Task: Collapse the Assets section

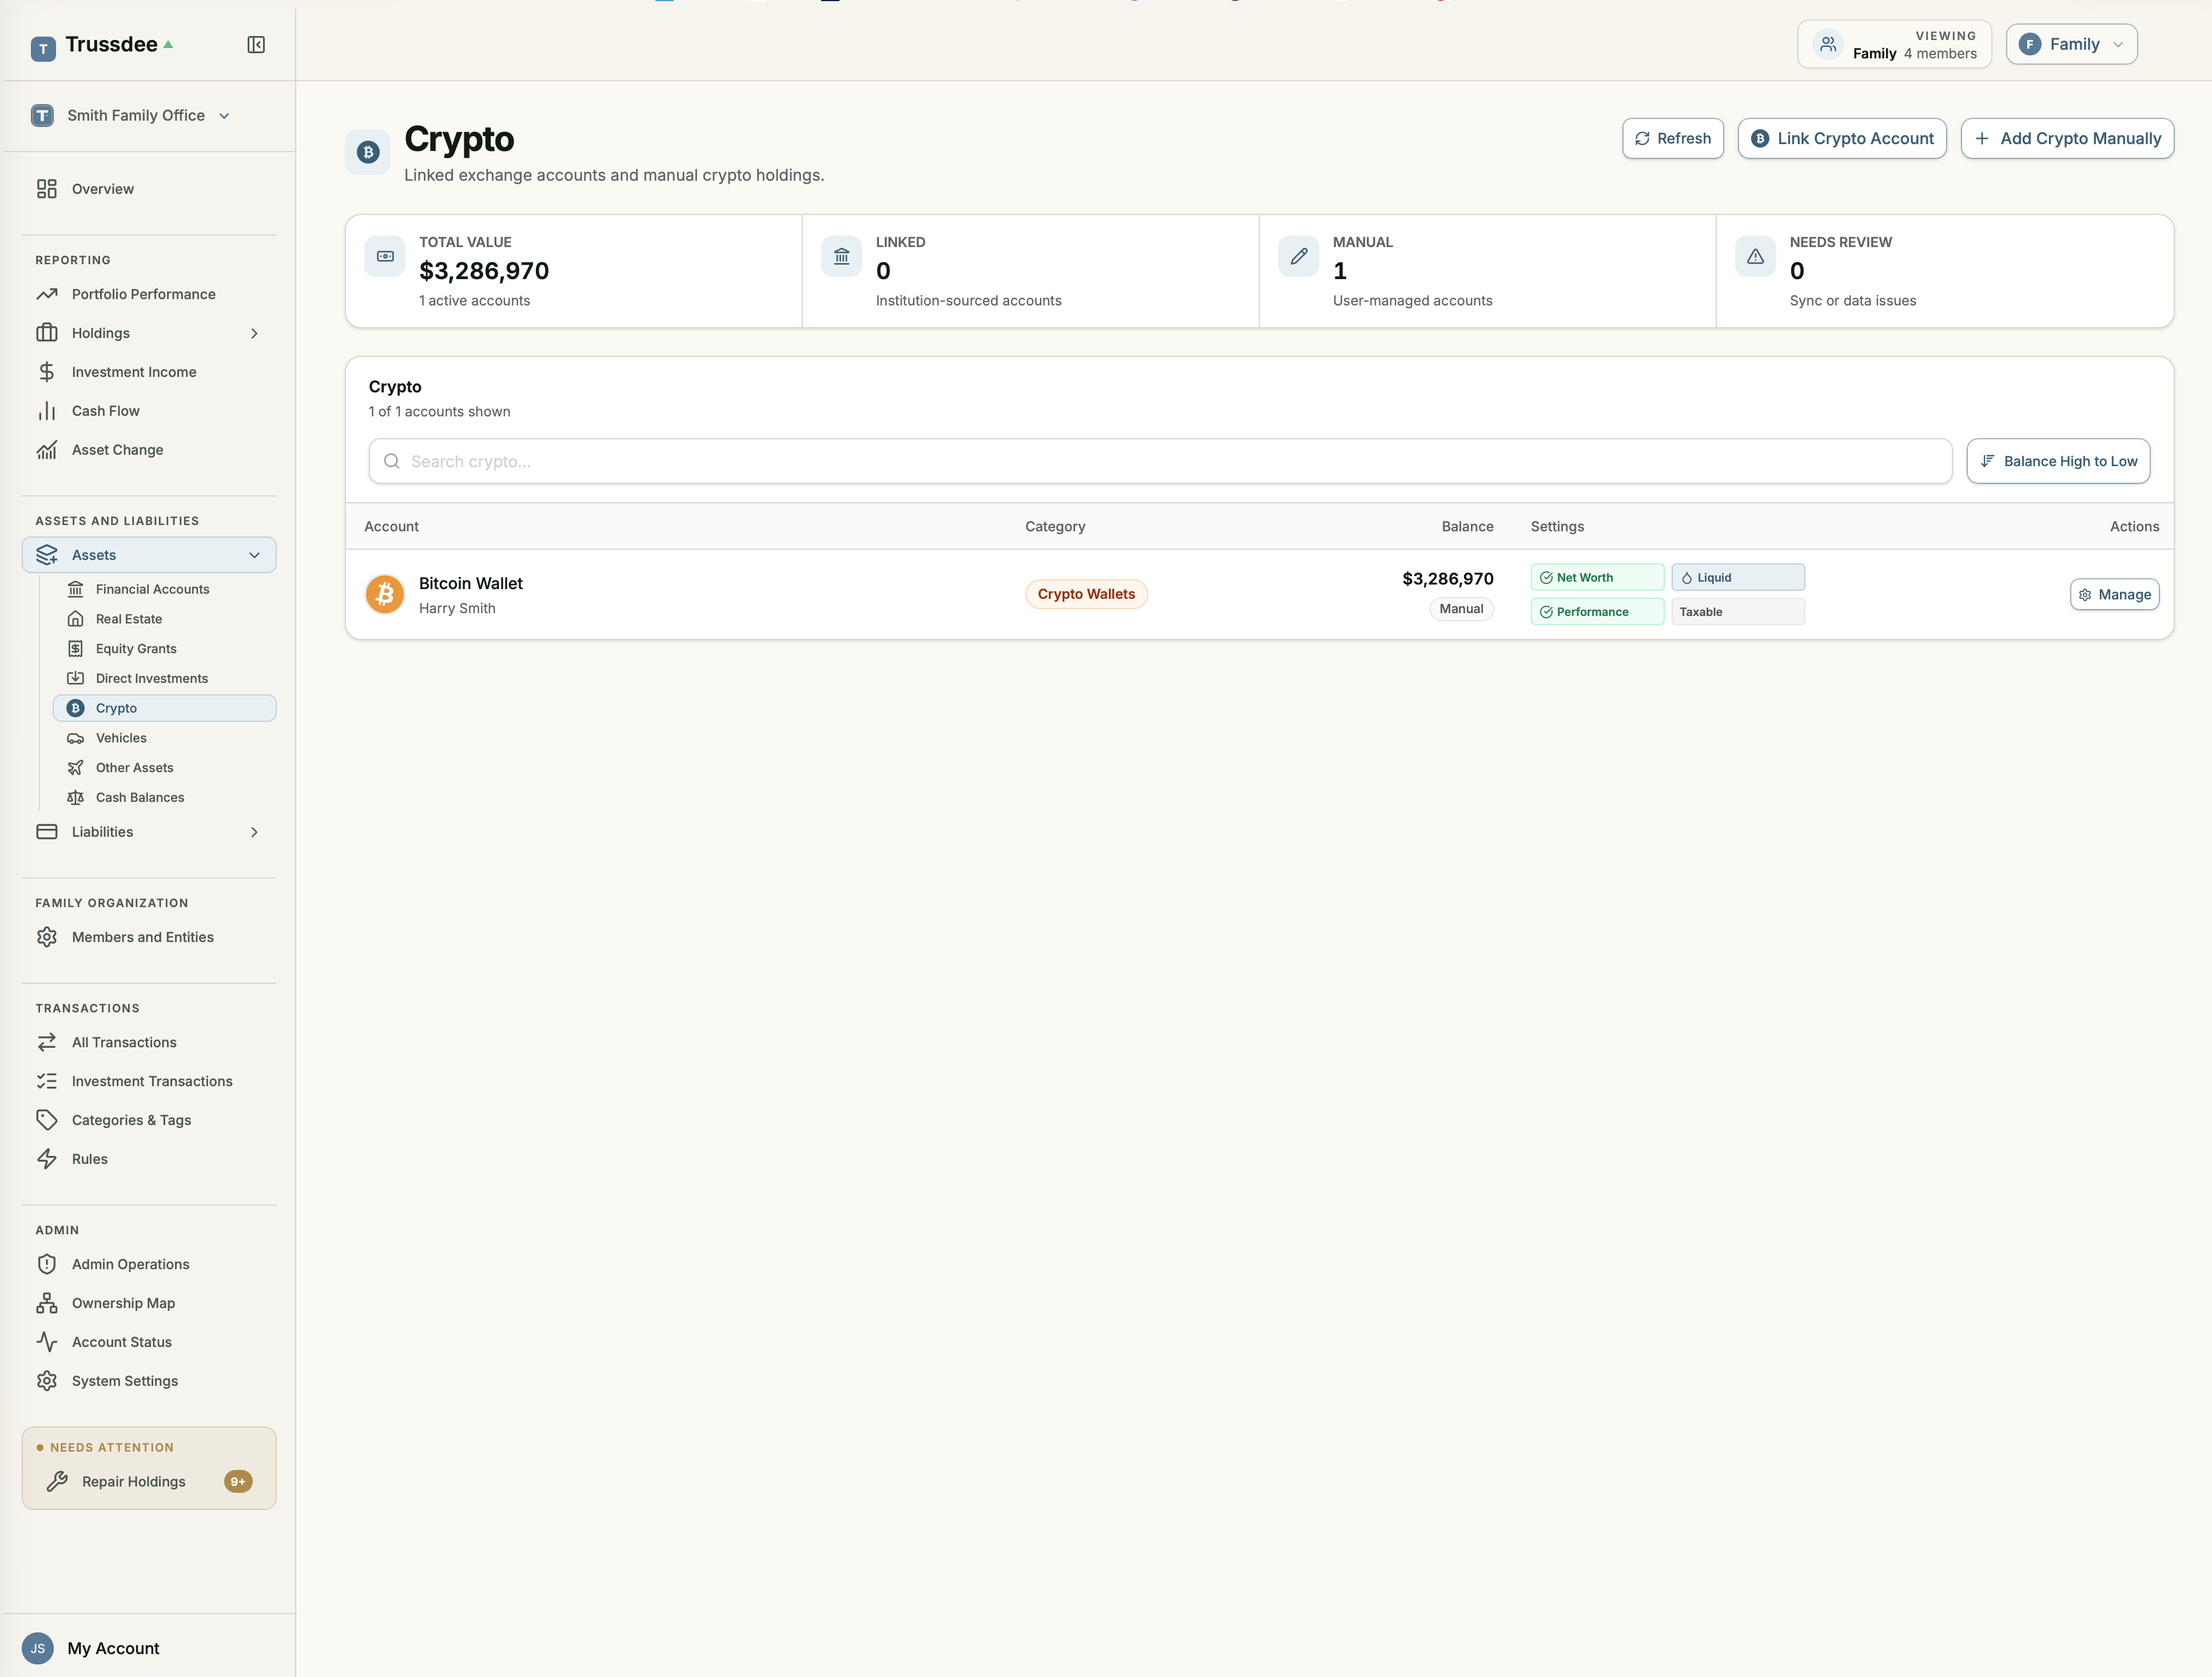Action: [149, 555]
